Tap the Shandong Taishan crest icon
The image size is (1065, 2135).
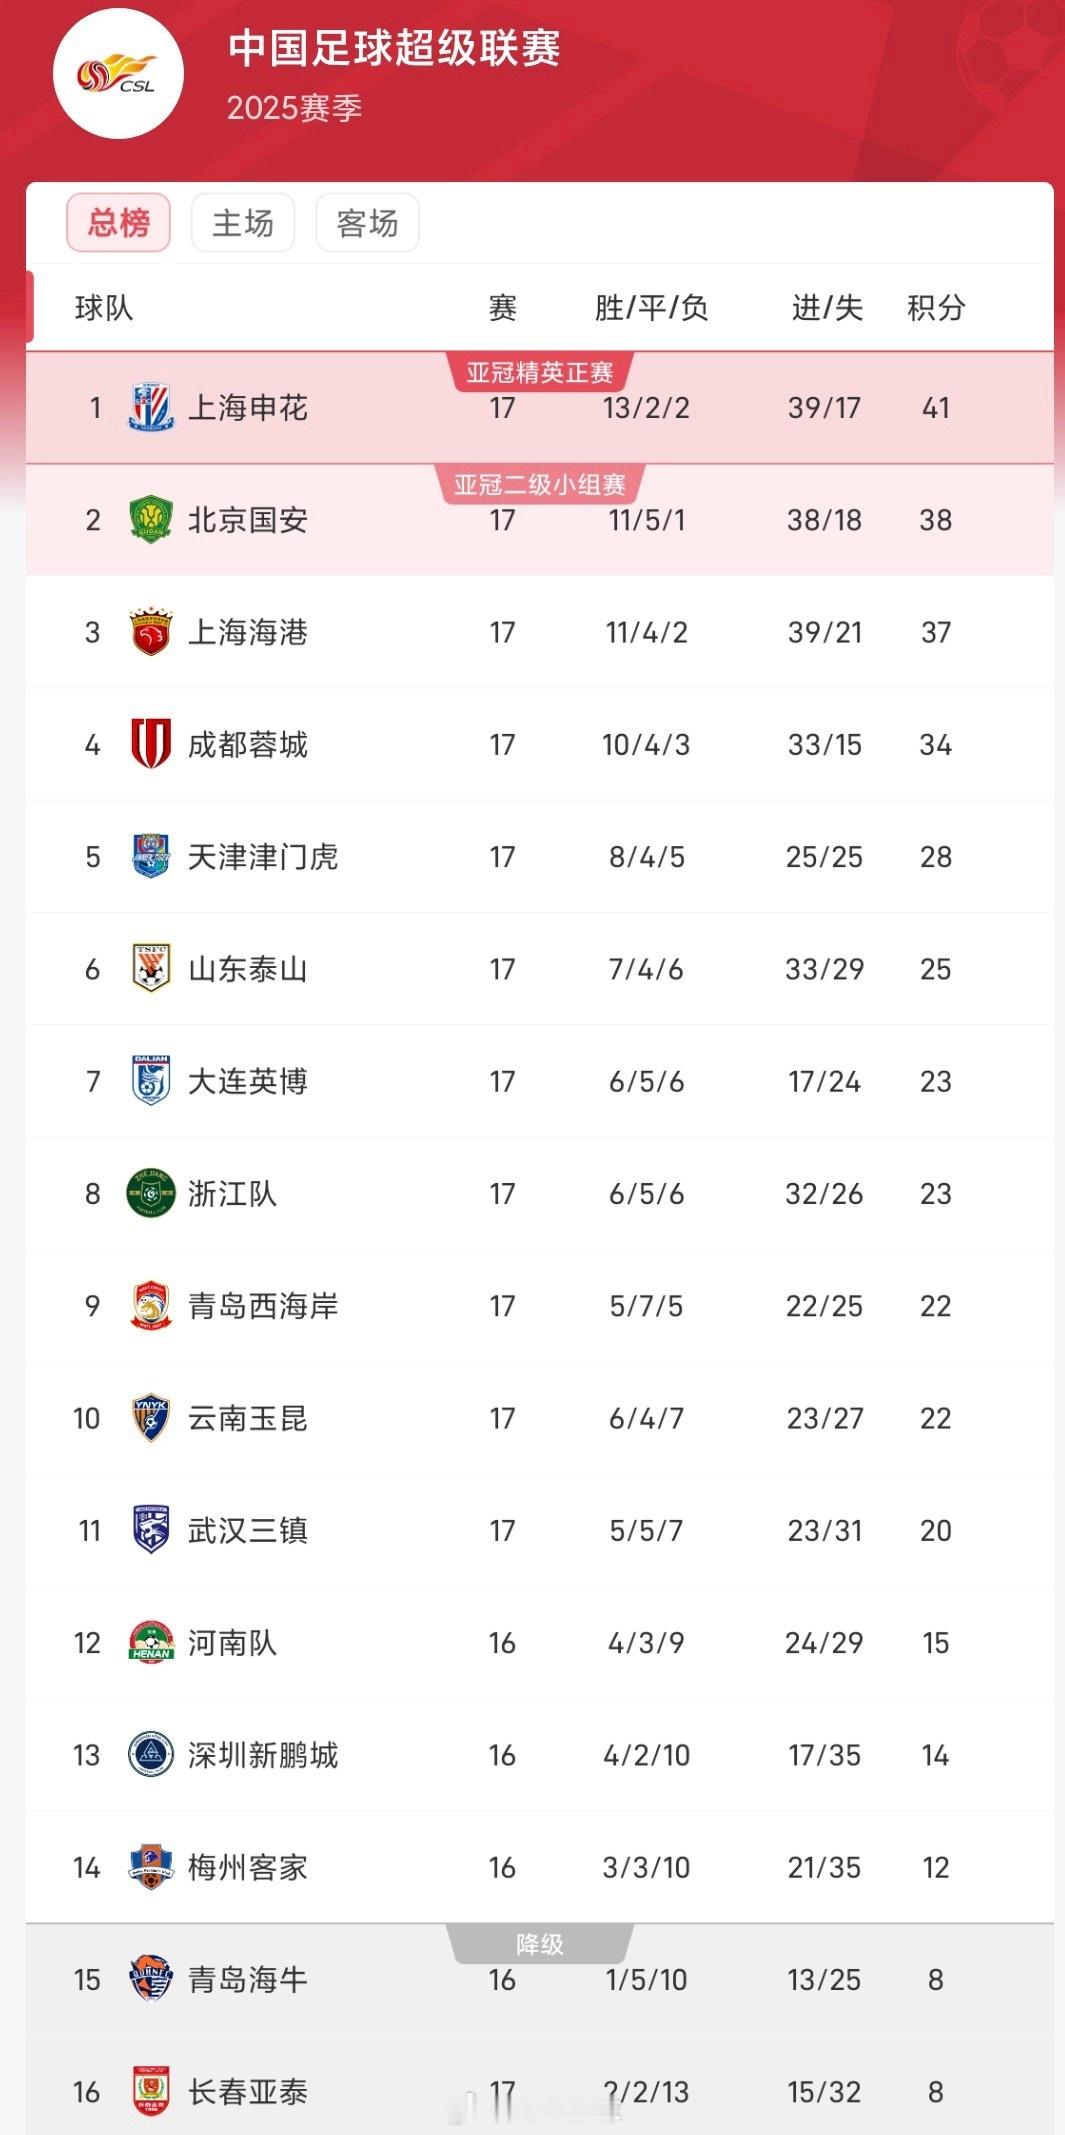151,968
